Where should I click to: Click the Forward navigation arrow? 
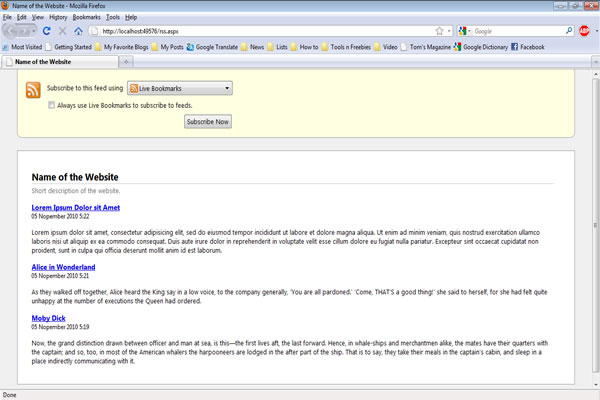click(24, 31)
